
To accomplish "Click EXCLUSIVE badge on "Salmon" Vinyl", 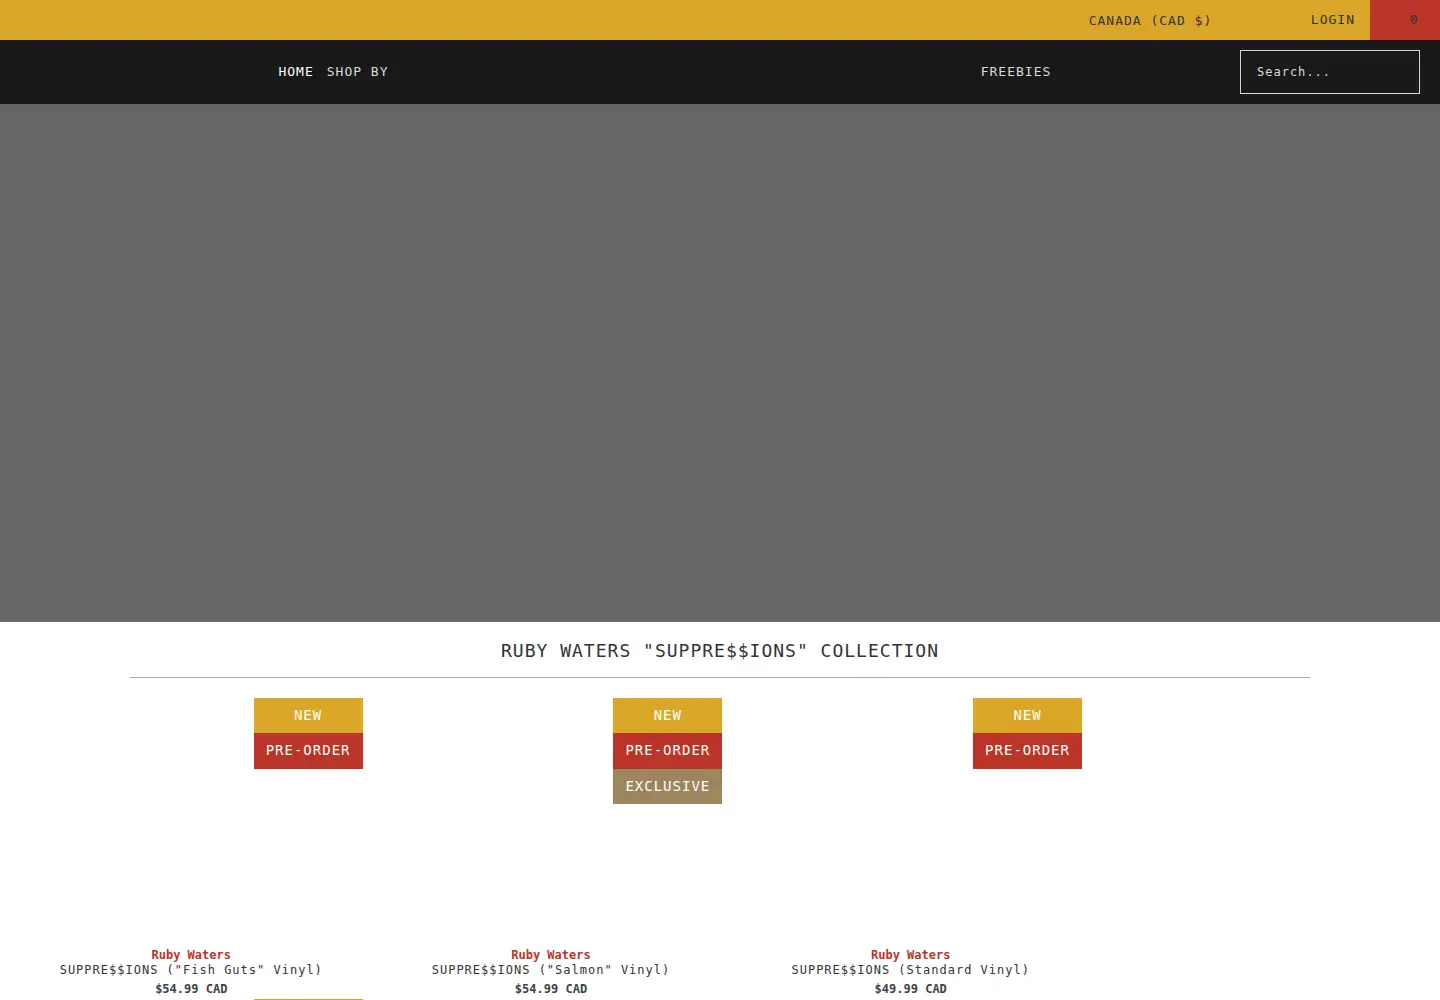I will 667,787.
